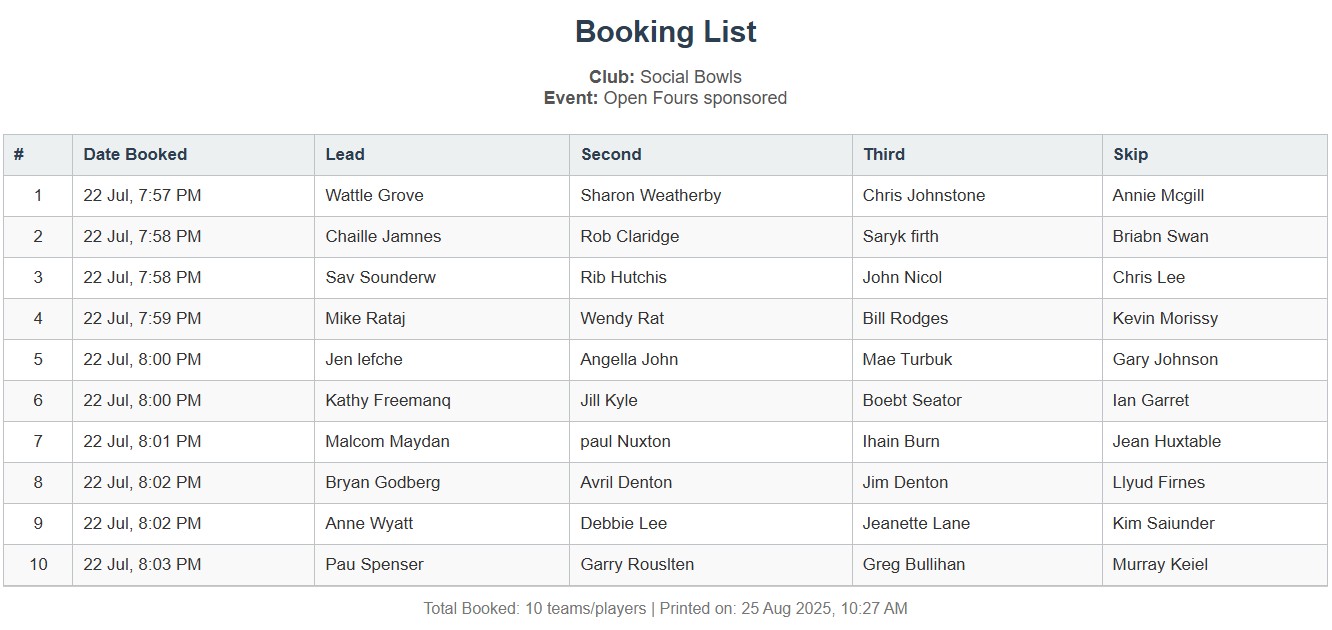The width and height of the screenshot is (1332, 630).
Task: Click the Second column header
Action: [x=611, y=154]
